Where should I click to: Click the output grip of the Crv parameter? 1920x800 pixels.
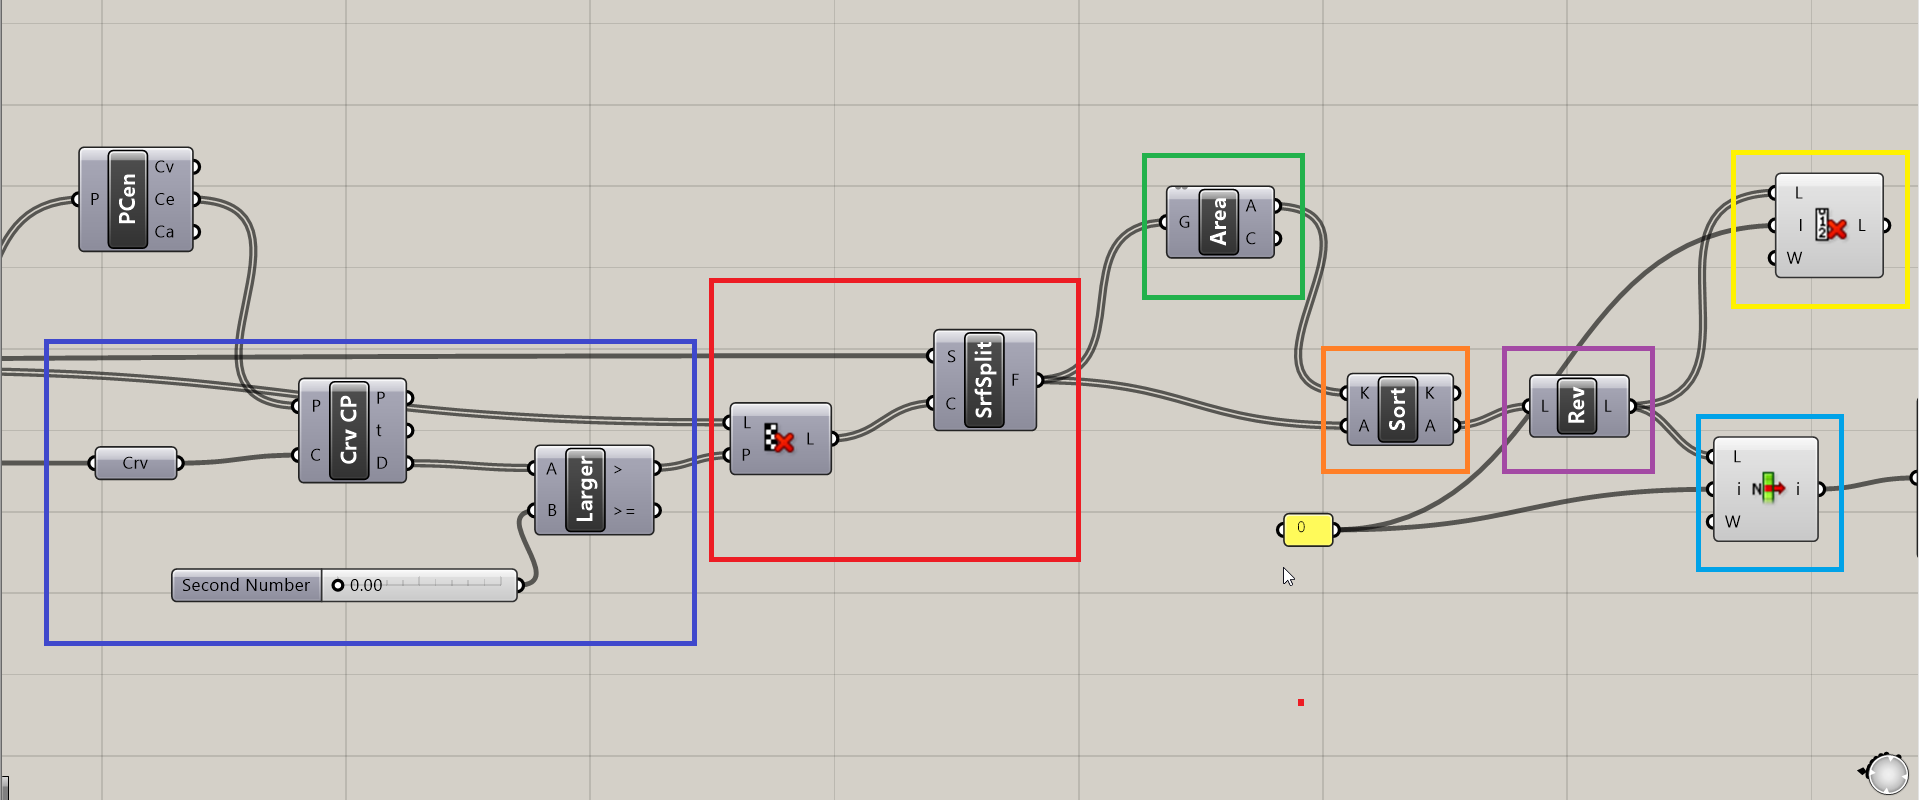181,463
